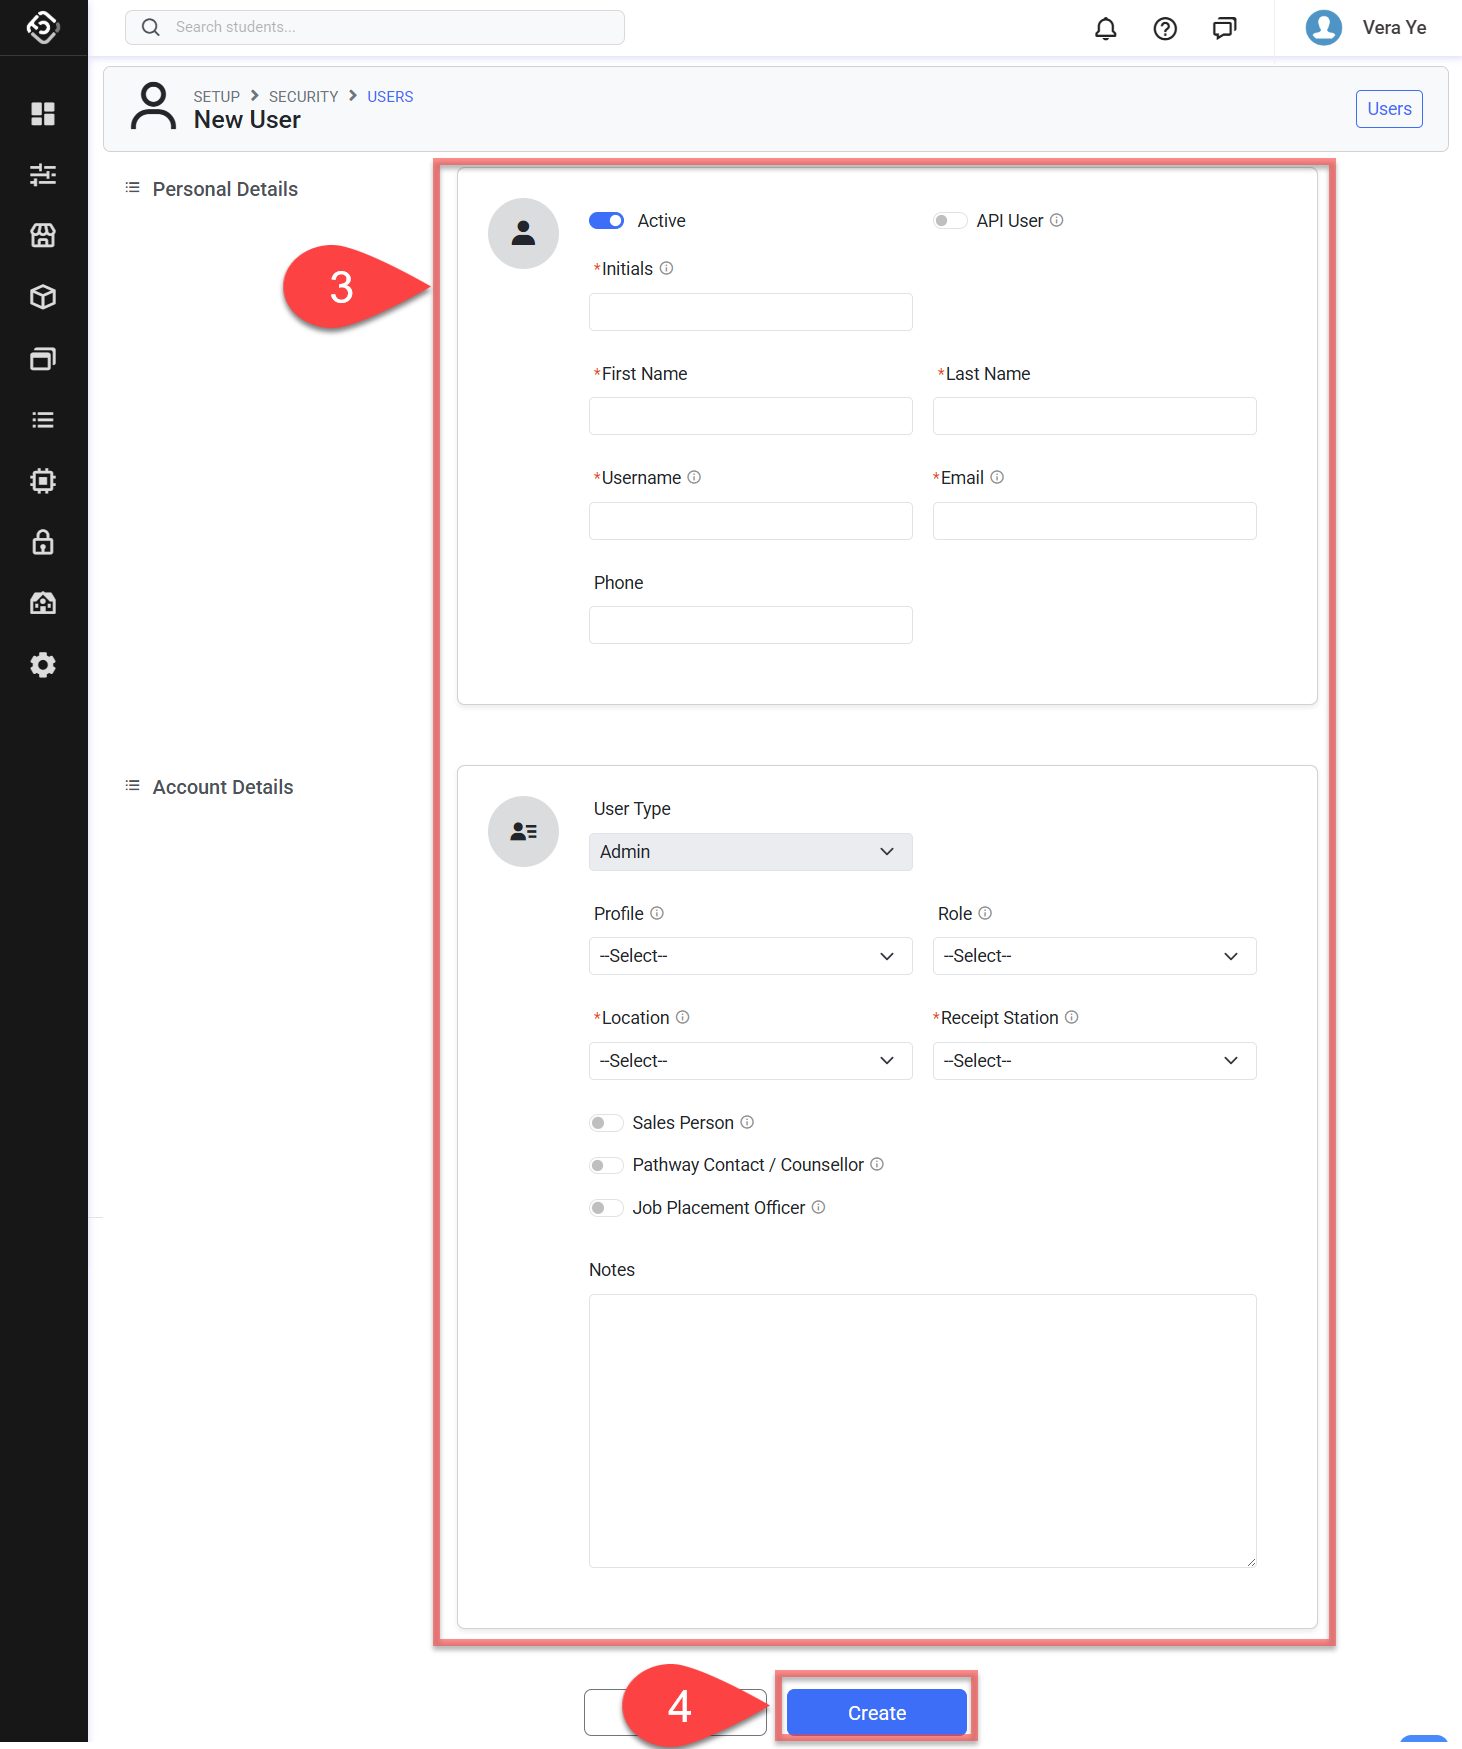This screenshot has width=1462, height=1749.
Task: Click the personal details avatar placeholder
Action: point(523,233)
